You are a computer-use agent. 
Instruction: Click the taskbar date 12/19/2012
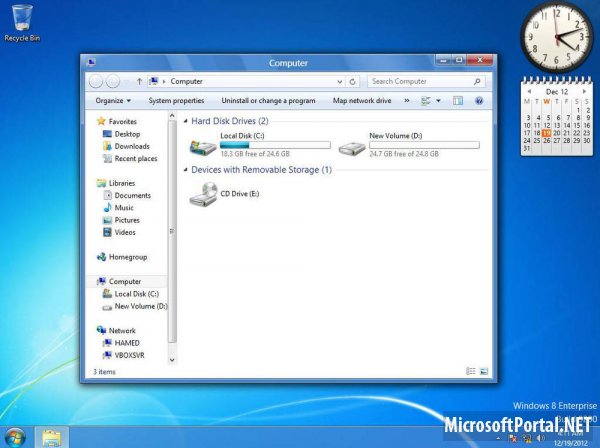coord(570,443)
